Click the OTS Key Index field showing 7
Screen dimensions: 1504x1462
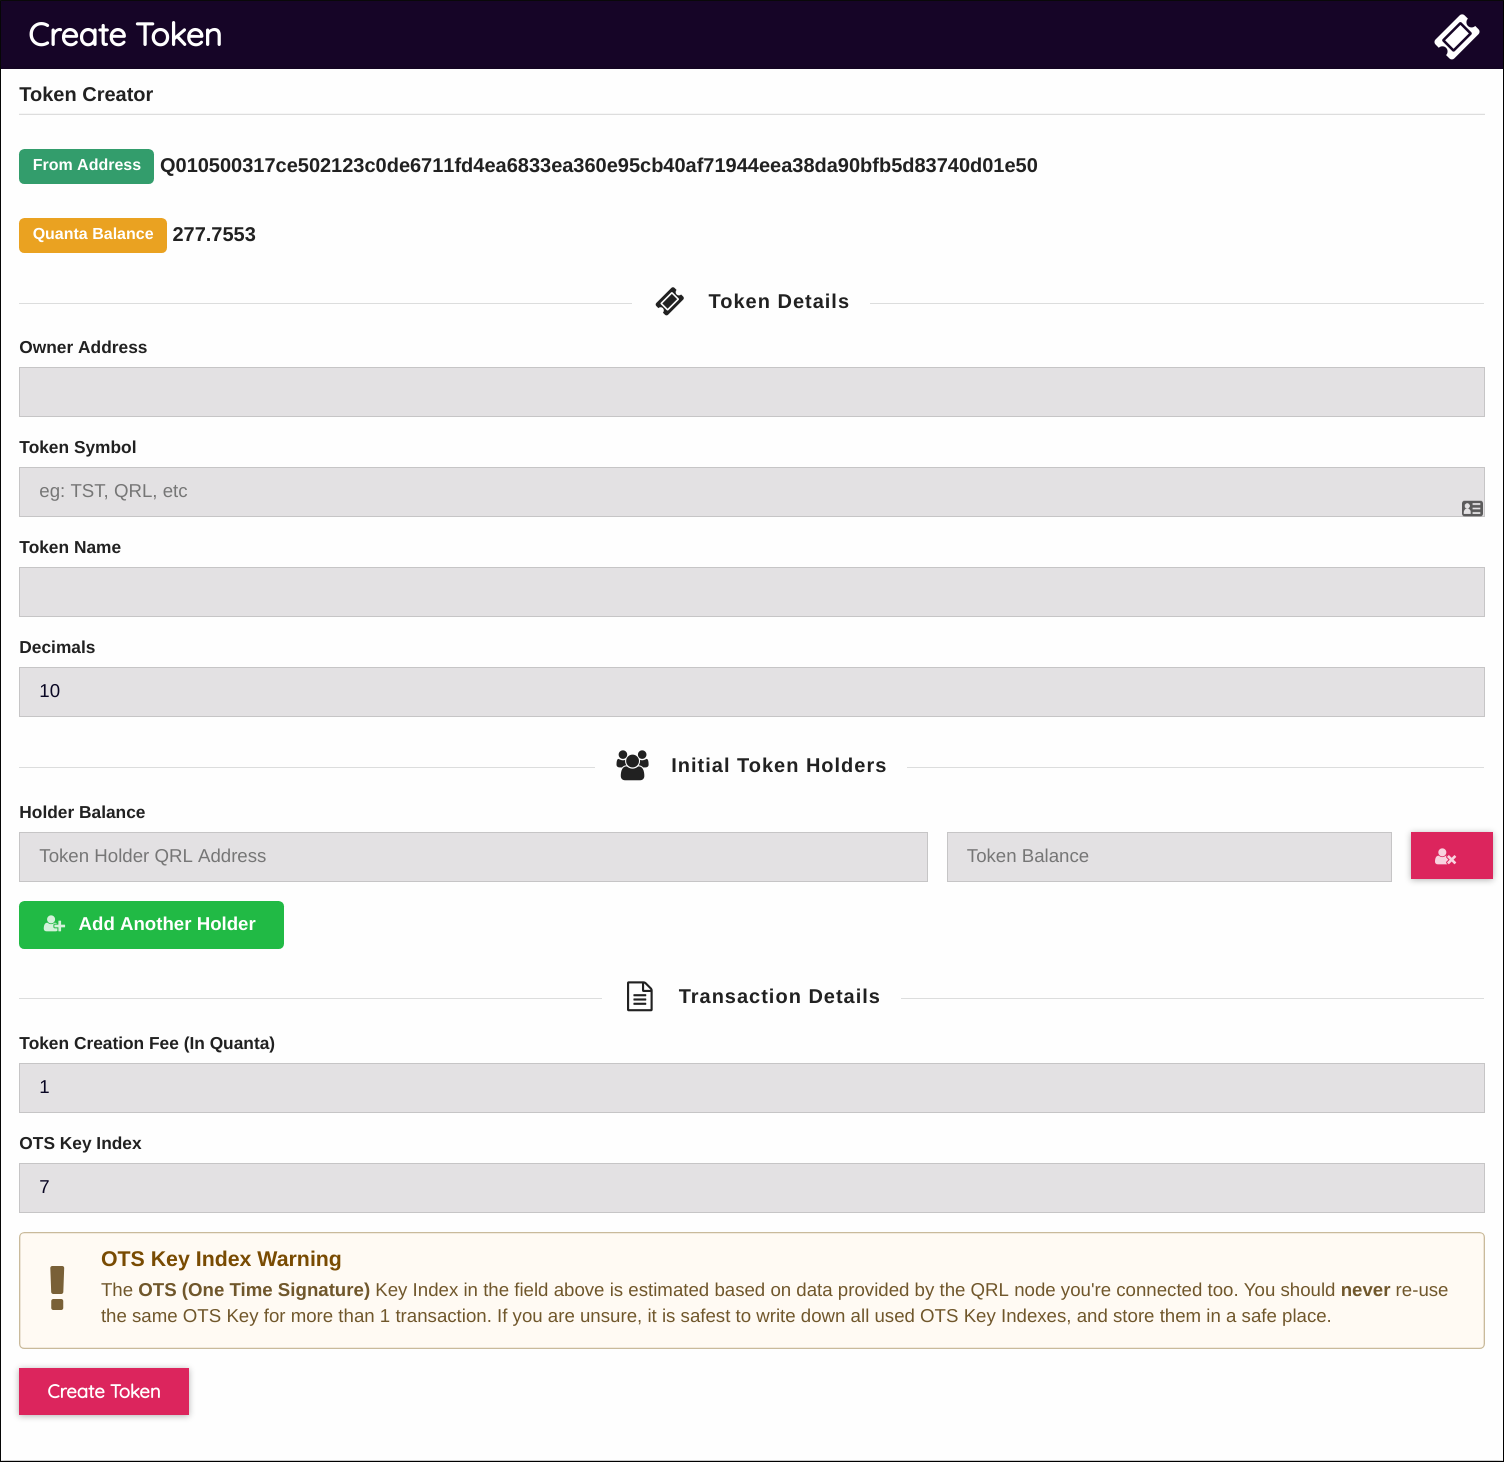tap(752, 1188)
